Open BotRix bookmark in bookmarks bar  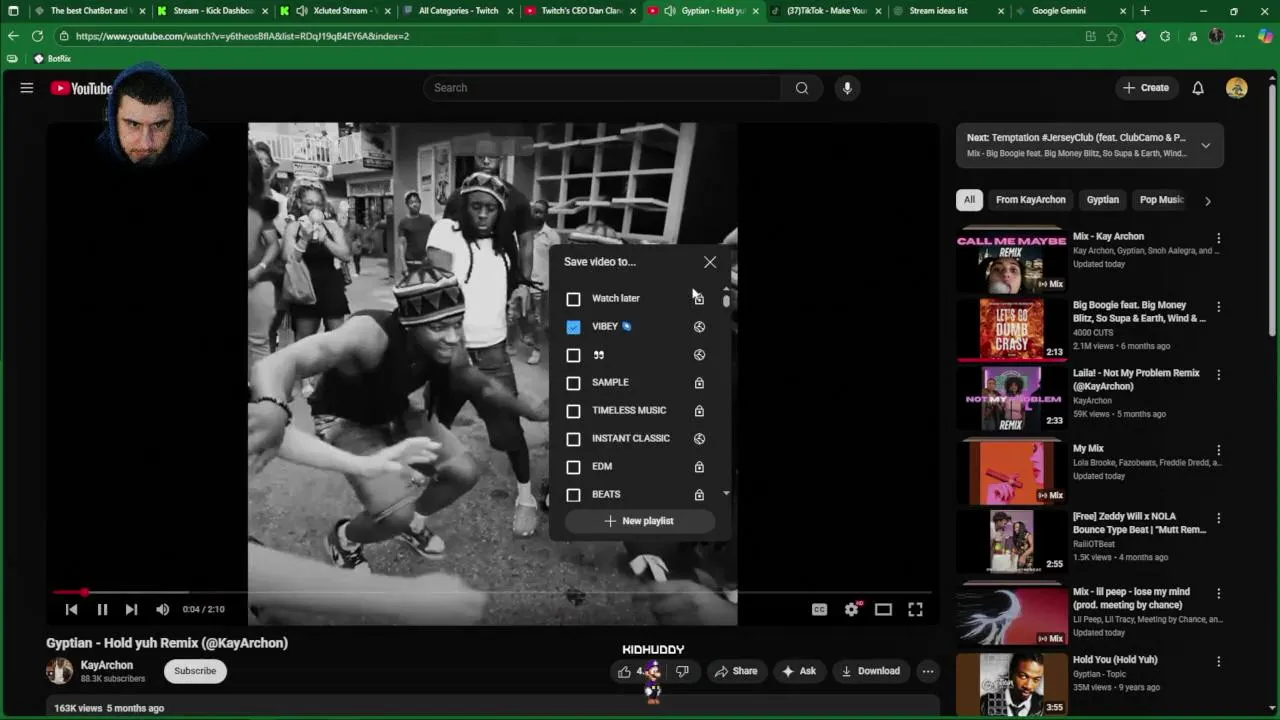(x=52, y=59)
